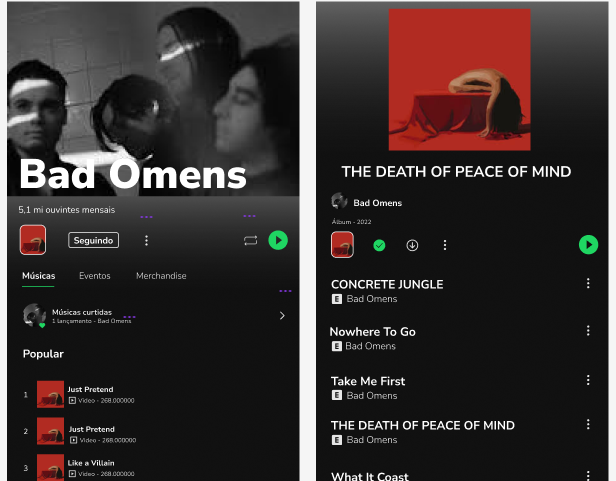Download the album using the arrow icon

click(x=412, y=246)
